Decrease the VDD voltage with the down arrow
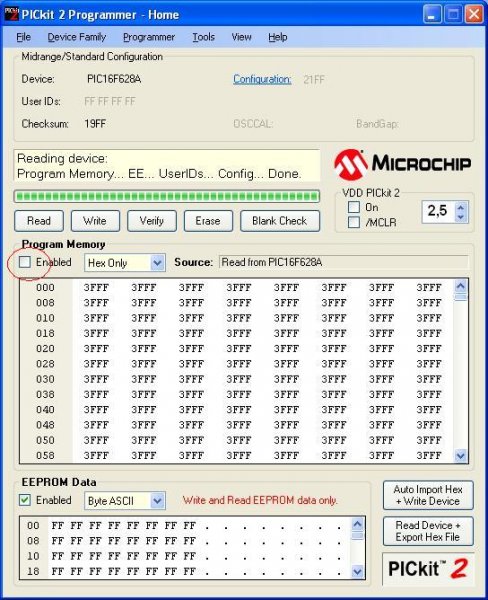 click(x=460, y=217)
